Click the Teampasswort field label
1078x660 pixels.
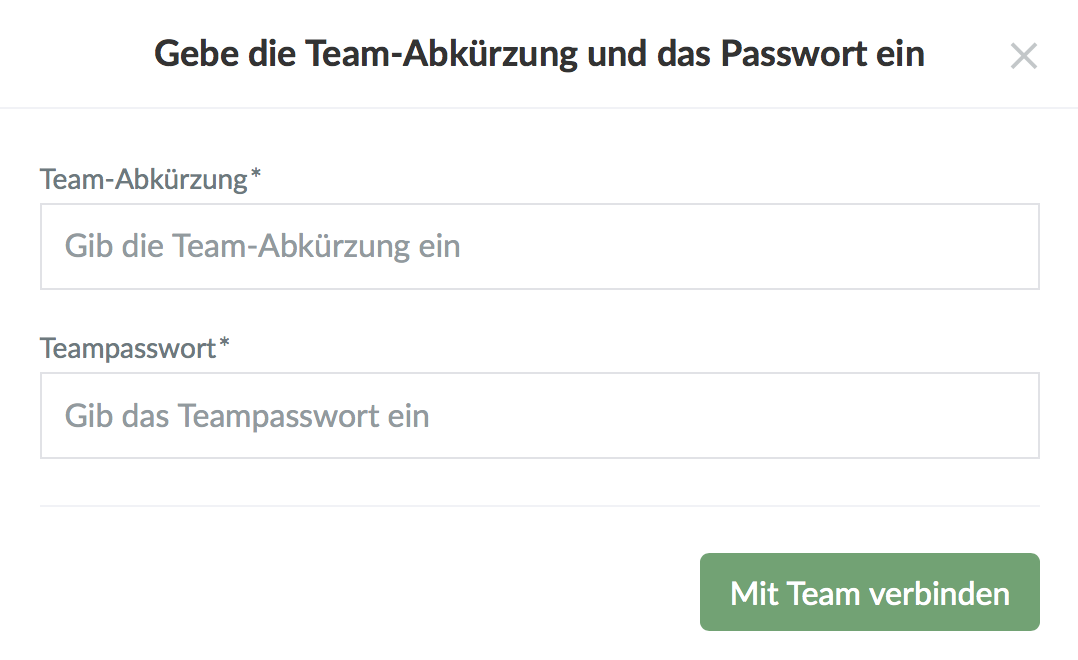coord(127,348)
